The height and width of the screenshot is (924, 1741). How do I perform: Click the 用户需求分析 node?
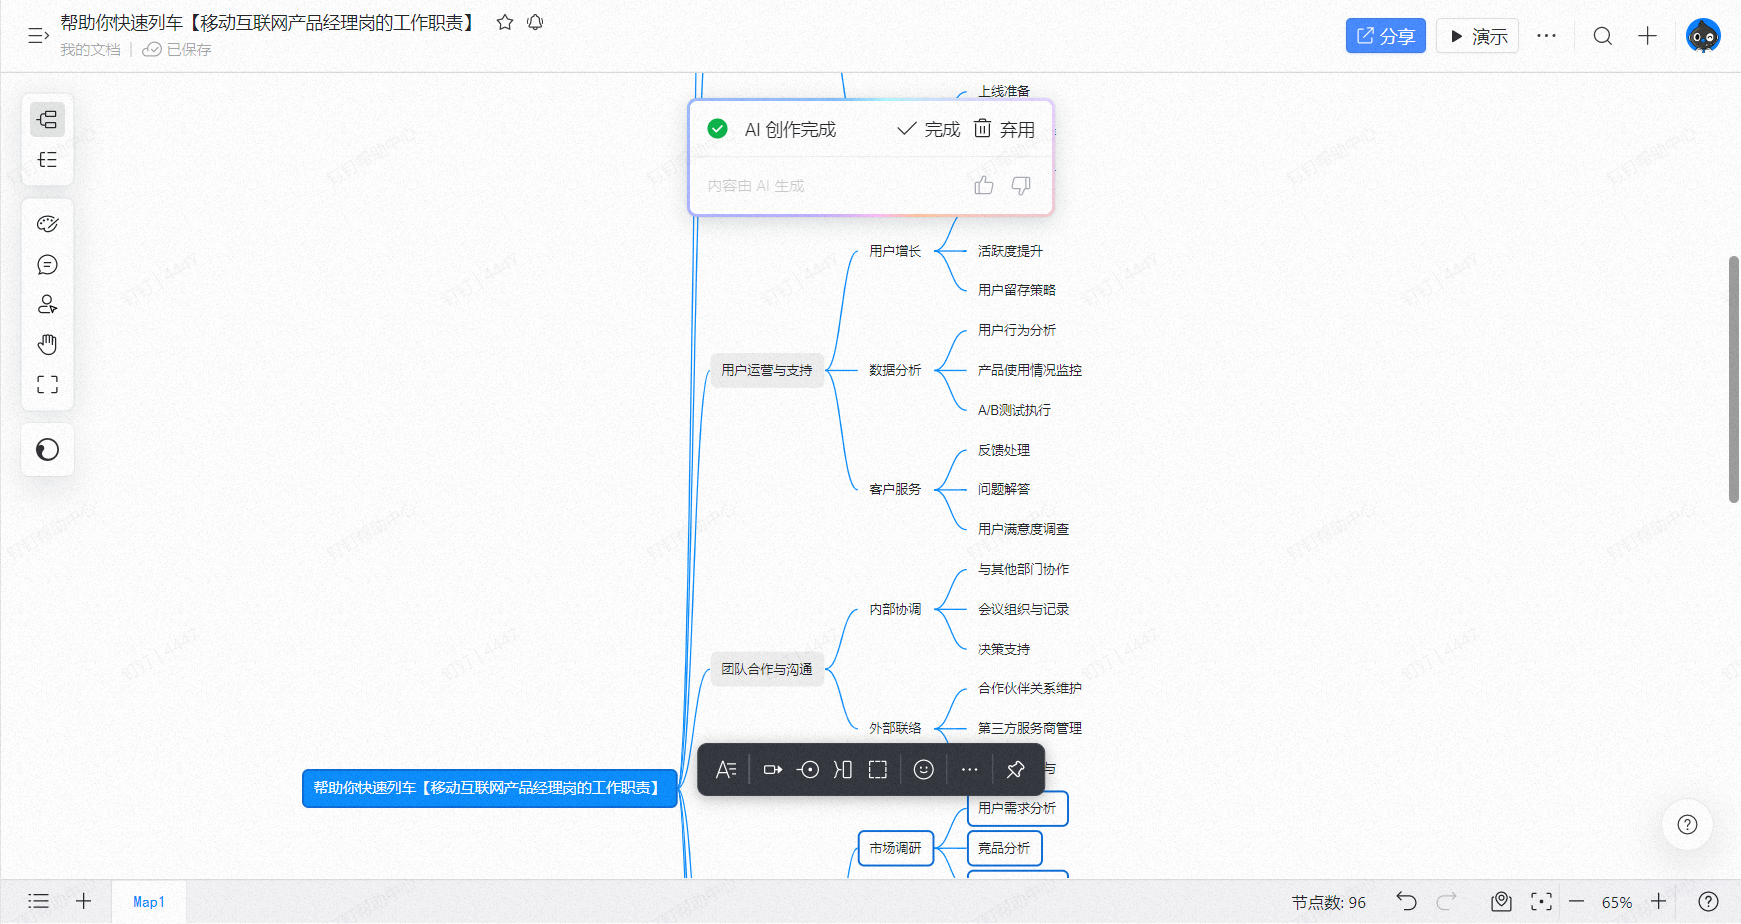click(1017, 808)
